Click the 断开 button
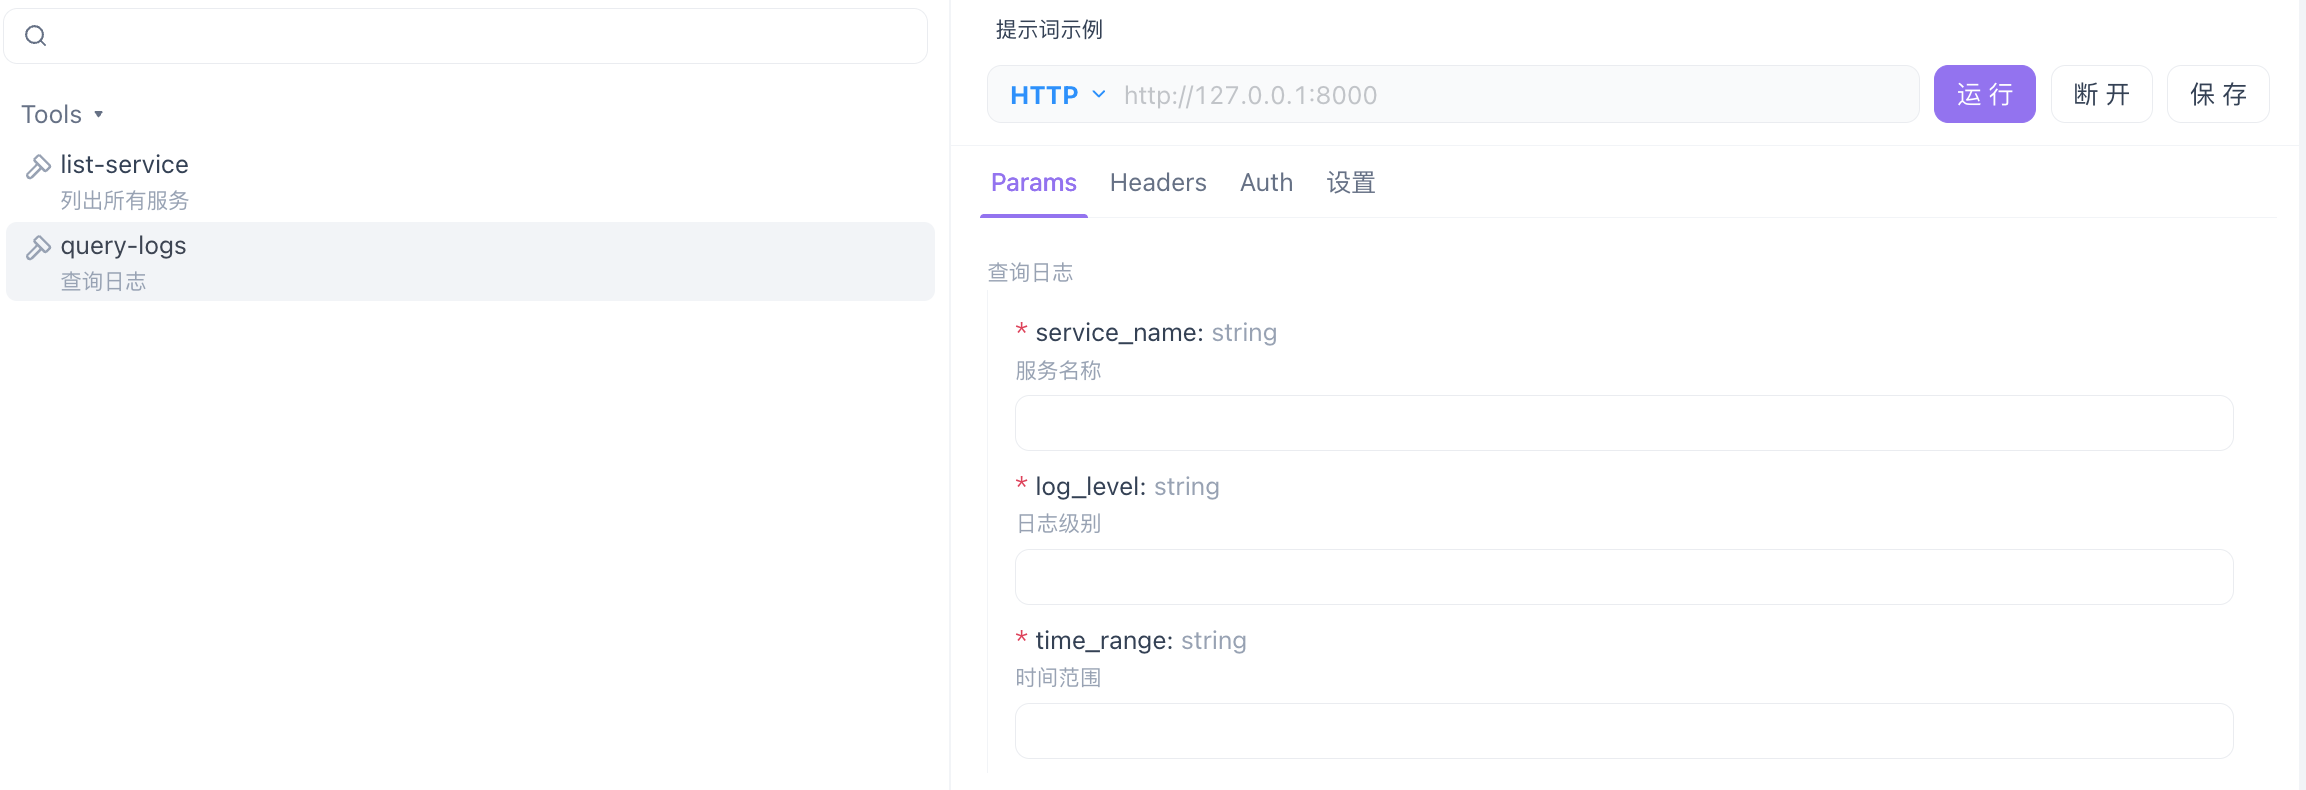Image resolution: width=2306 pixels, height=790 pixels. click(x=2101, y=94)
